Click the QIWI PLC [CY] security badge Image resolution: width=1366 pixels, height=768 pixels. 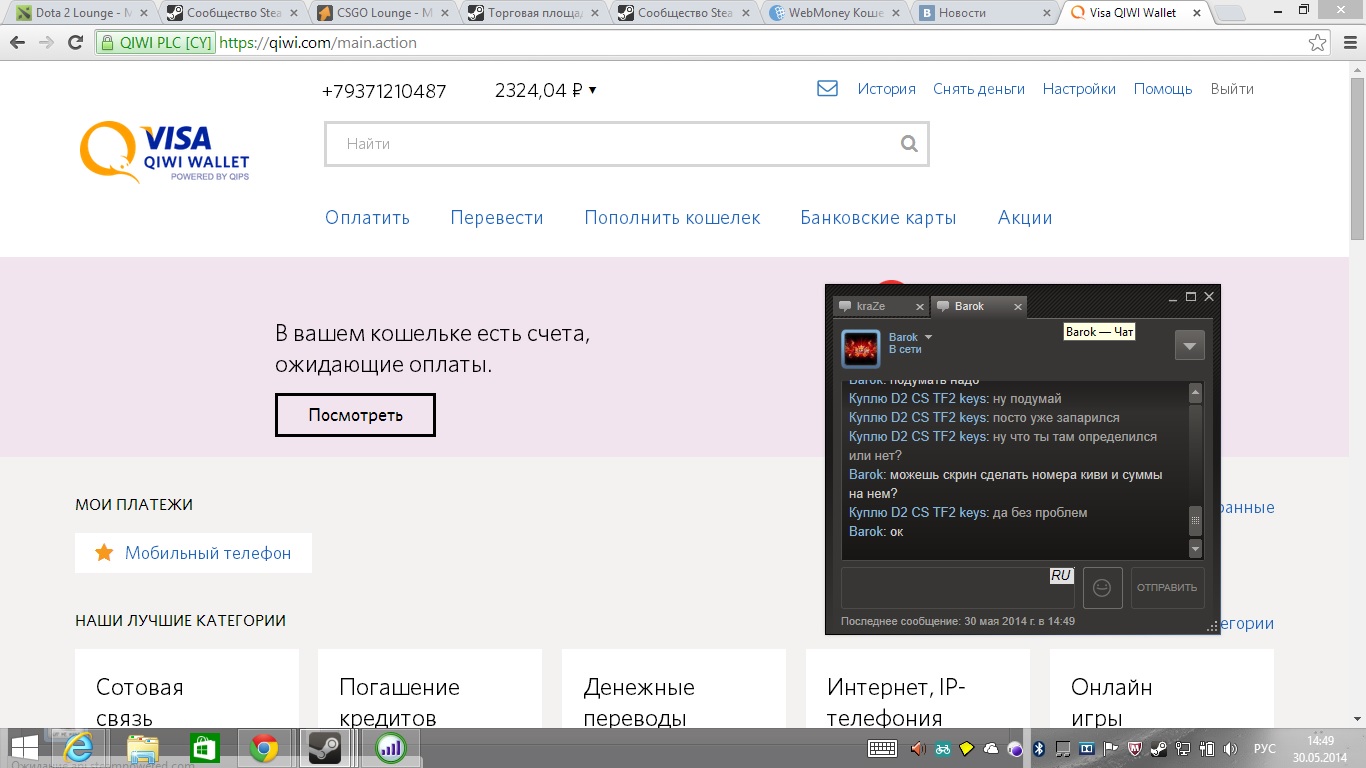click(x=155, y=43)
